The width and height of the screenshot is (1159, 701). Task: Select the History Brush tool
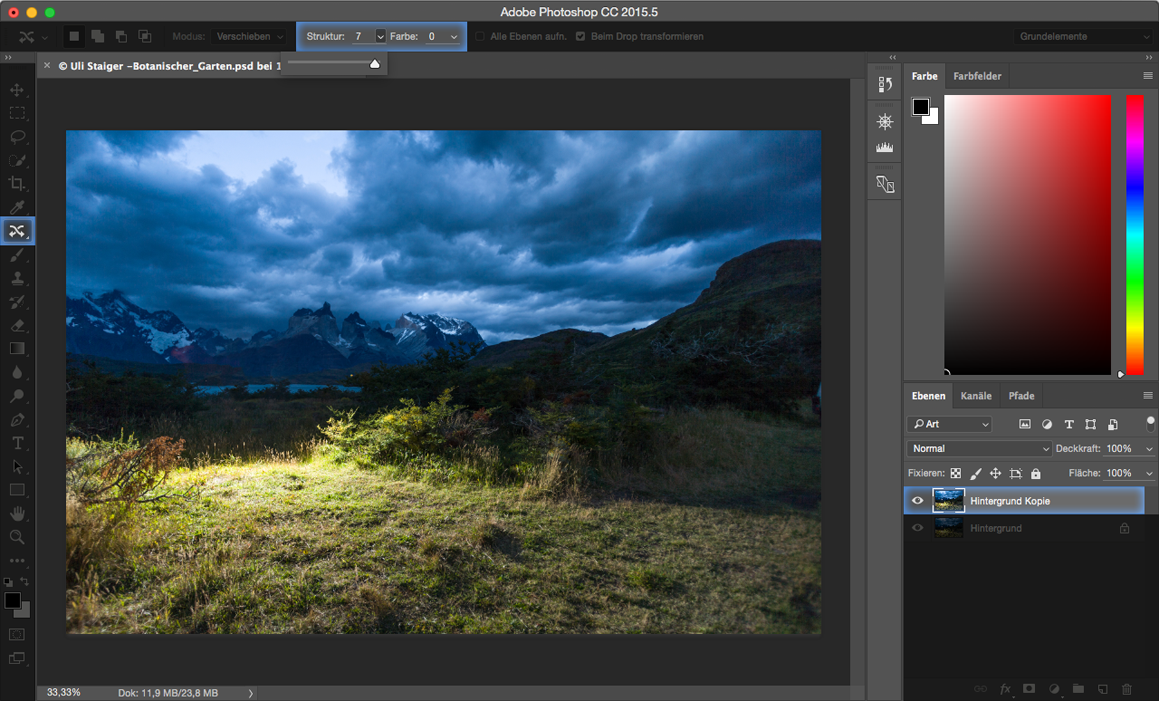pyautogui.click(x=16, y=302)
